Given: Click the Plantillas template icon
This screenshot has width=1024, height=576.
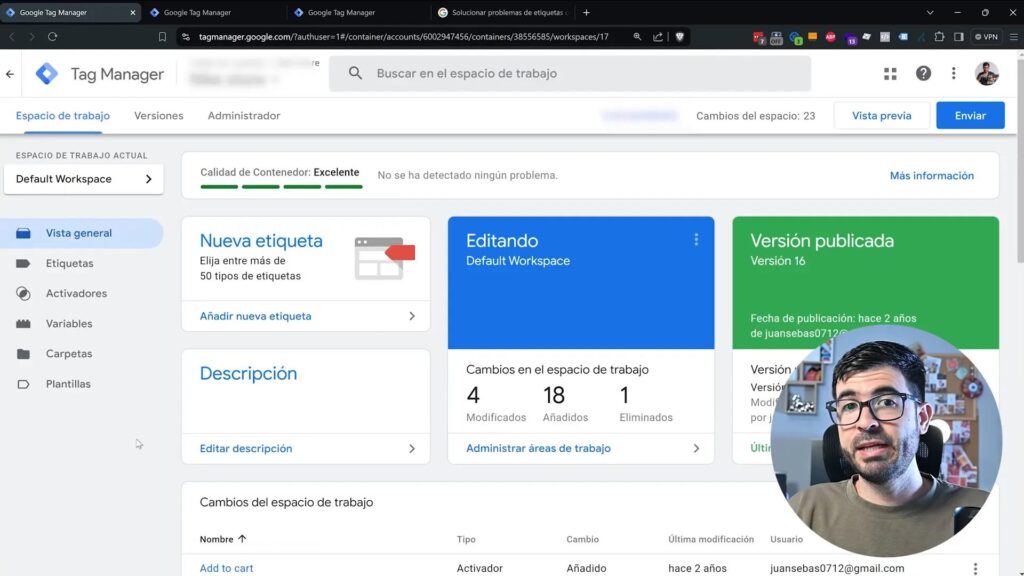Looking at the screenshot, I should click(24, 384).
